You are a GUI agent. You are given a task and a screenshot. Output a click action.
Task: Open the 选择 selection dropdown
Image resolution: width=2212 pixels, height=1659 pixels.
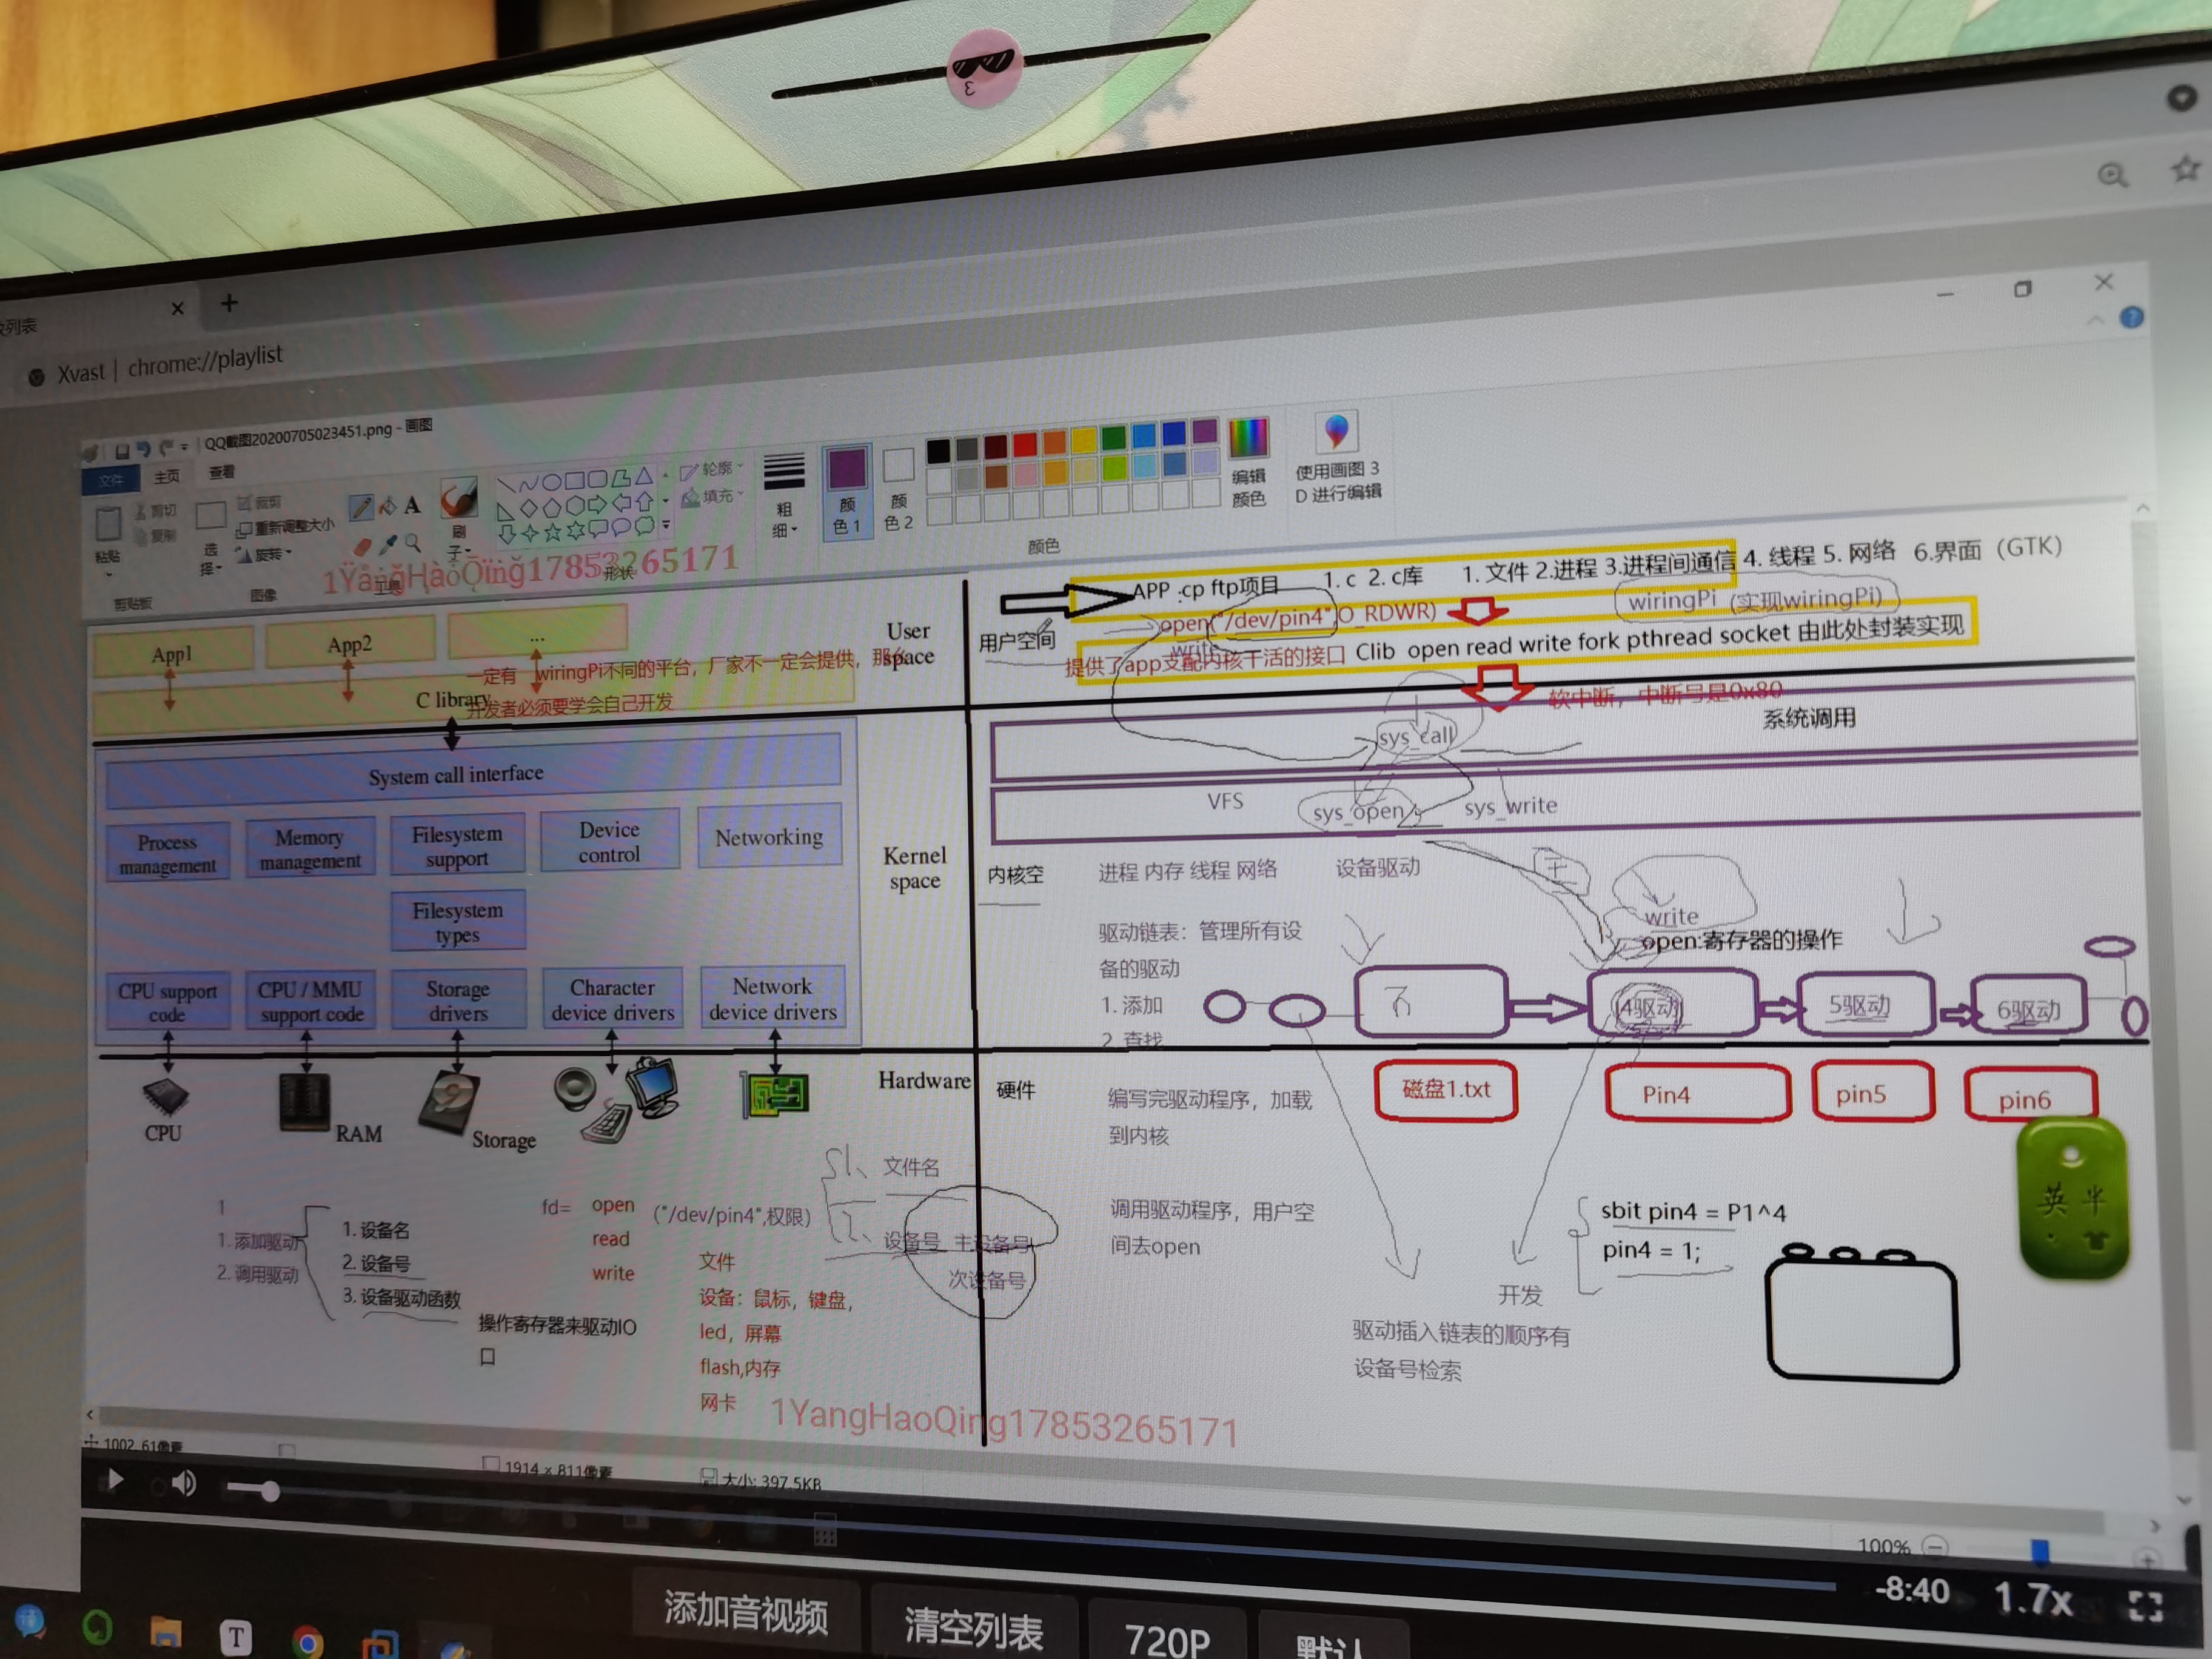(211, 559)
